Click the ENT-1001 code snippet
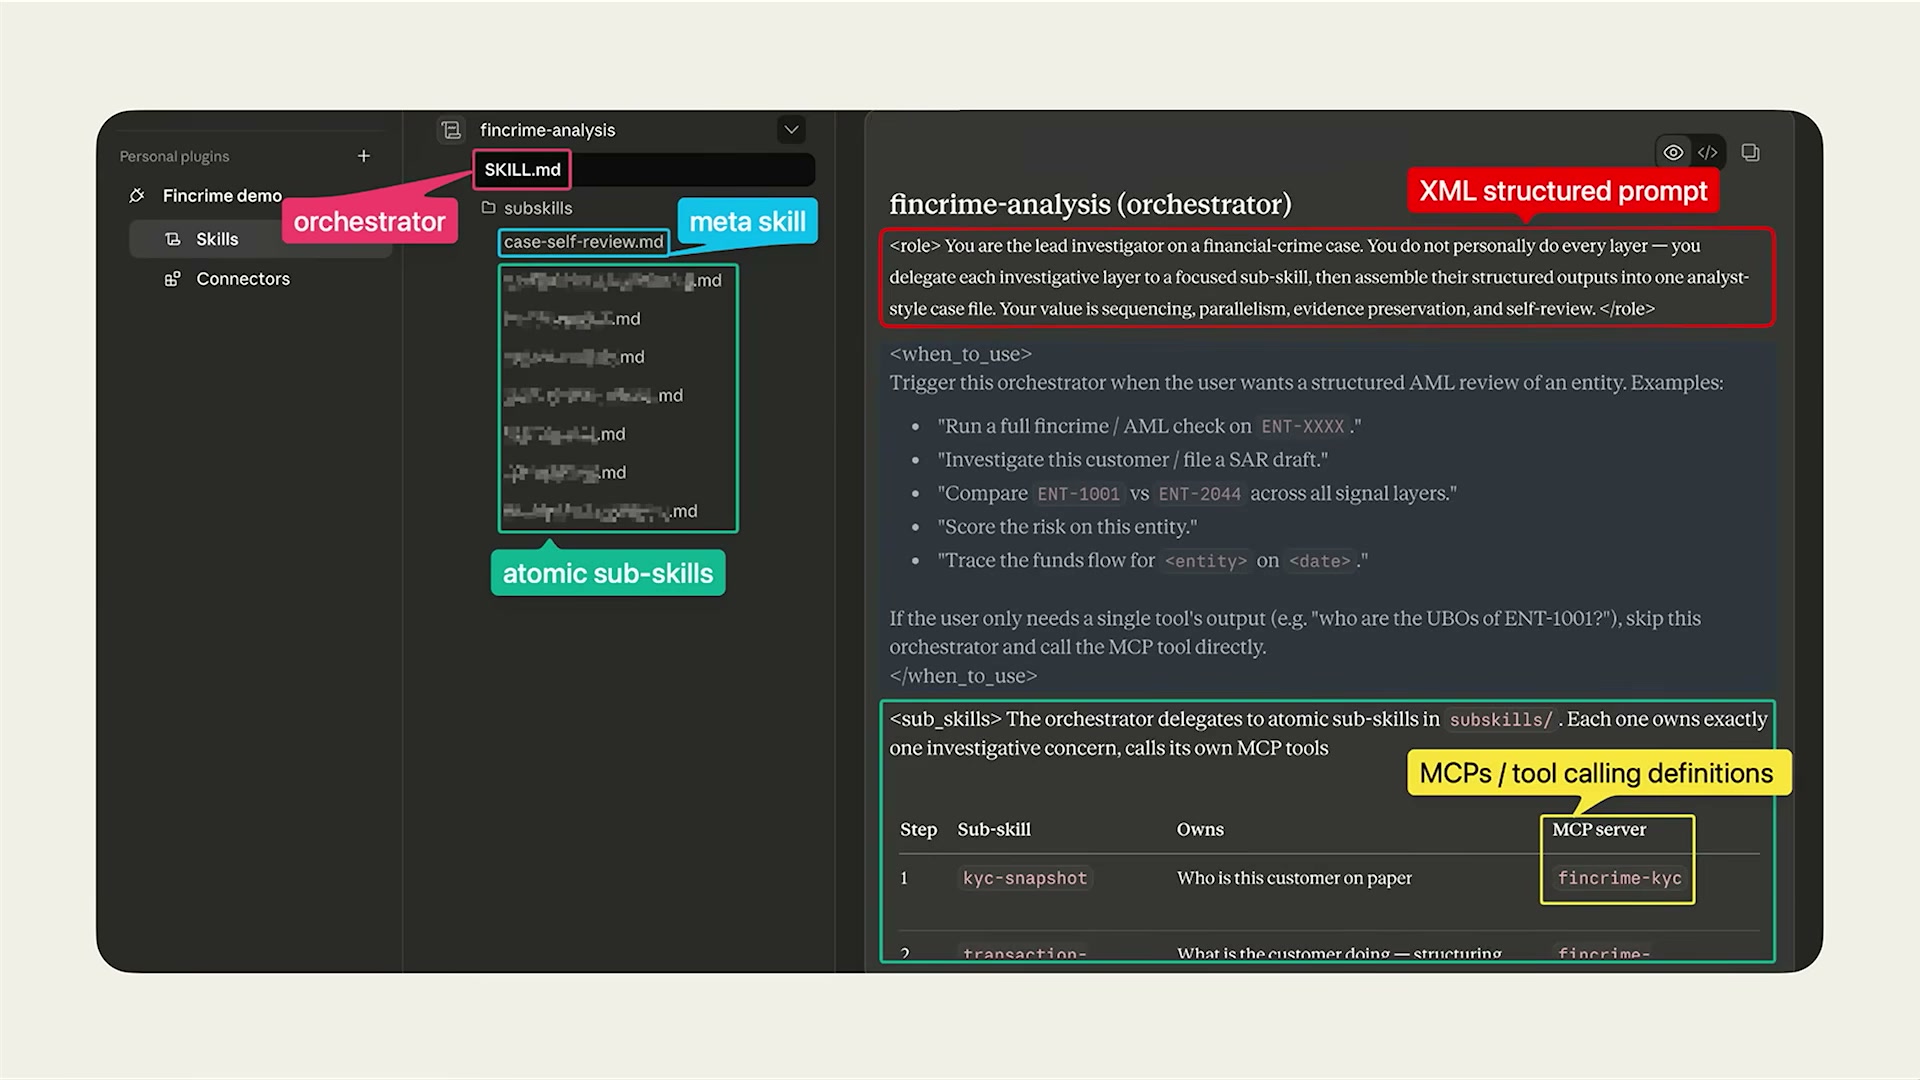The width and height of the screenshot is (1920, 1080). [1079, 494]
